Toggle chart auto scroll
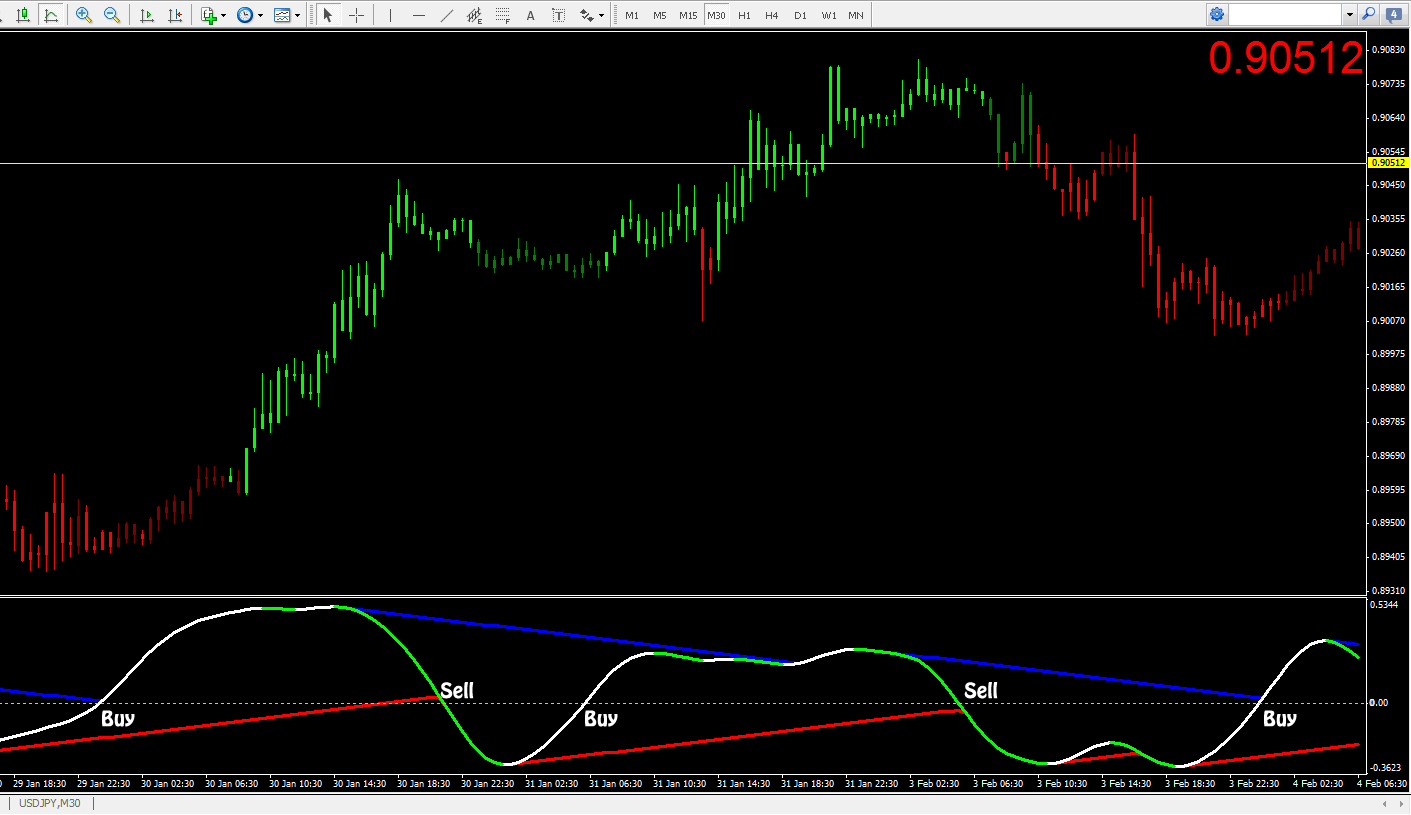This screenshot has height=815, width=1411. pos(147,15)
